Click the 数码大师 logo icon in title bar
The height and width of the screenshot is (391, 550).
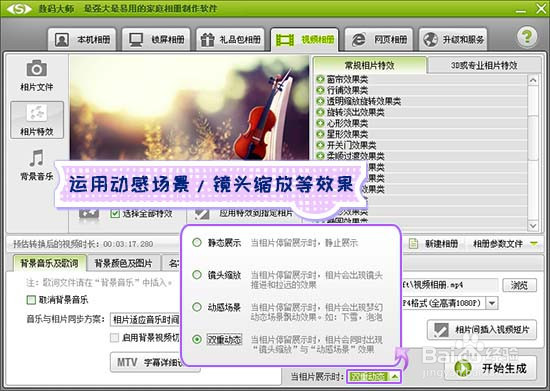(19, 9)
